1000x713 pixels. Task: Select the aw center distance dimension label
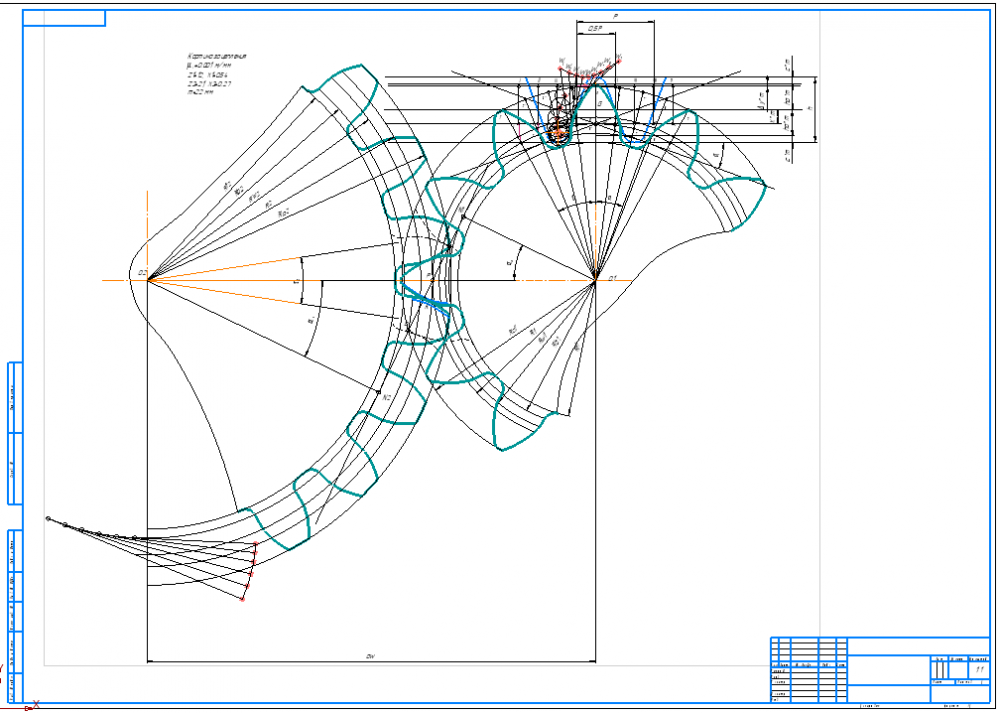[x=370, y=656]
